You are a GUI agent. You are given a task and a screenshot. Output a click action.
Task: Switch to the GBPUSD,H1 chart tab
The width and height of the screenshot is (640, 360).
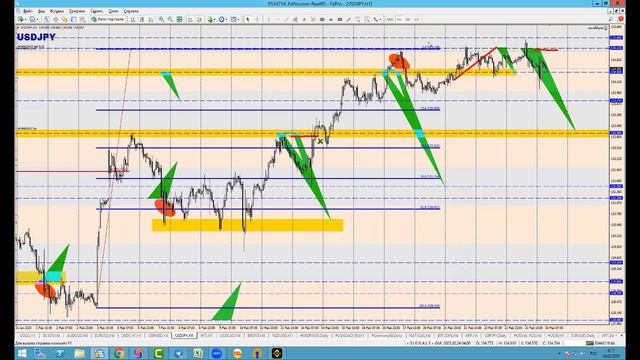point(157,336)
